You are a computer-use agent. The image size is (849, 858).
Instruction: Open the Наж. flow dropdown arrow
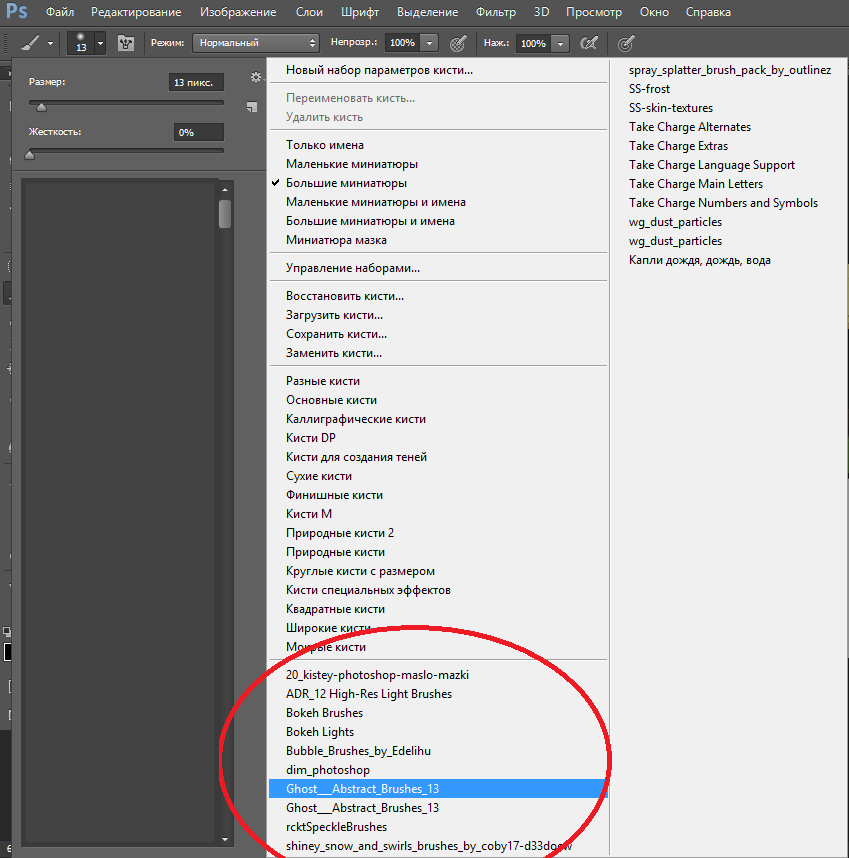[560, 43]
